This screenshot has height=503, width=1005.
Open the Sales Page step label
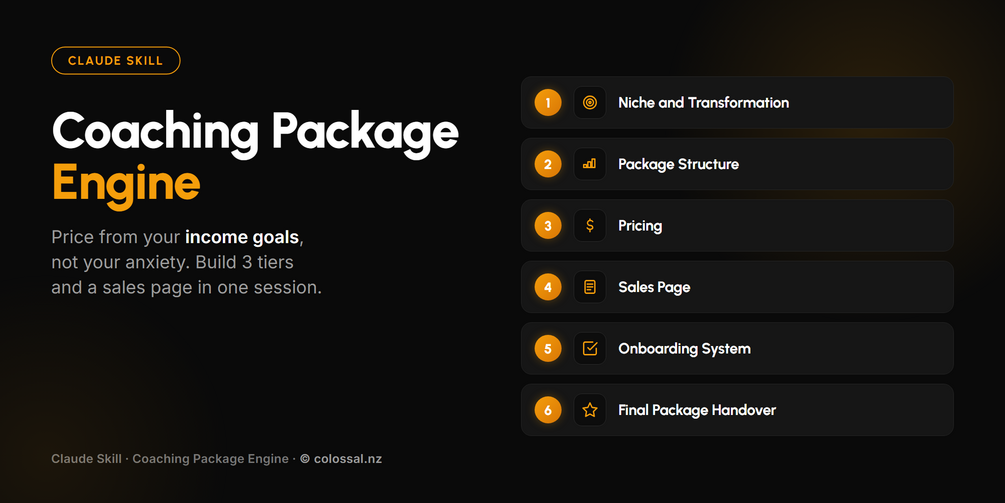[x=654, y=288]
